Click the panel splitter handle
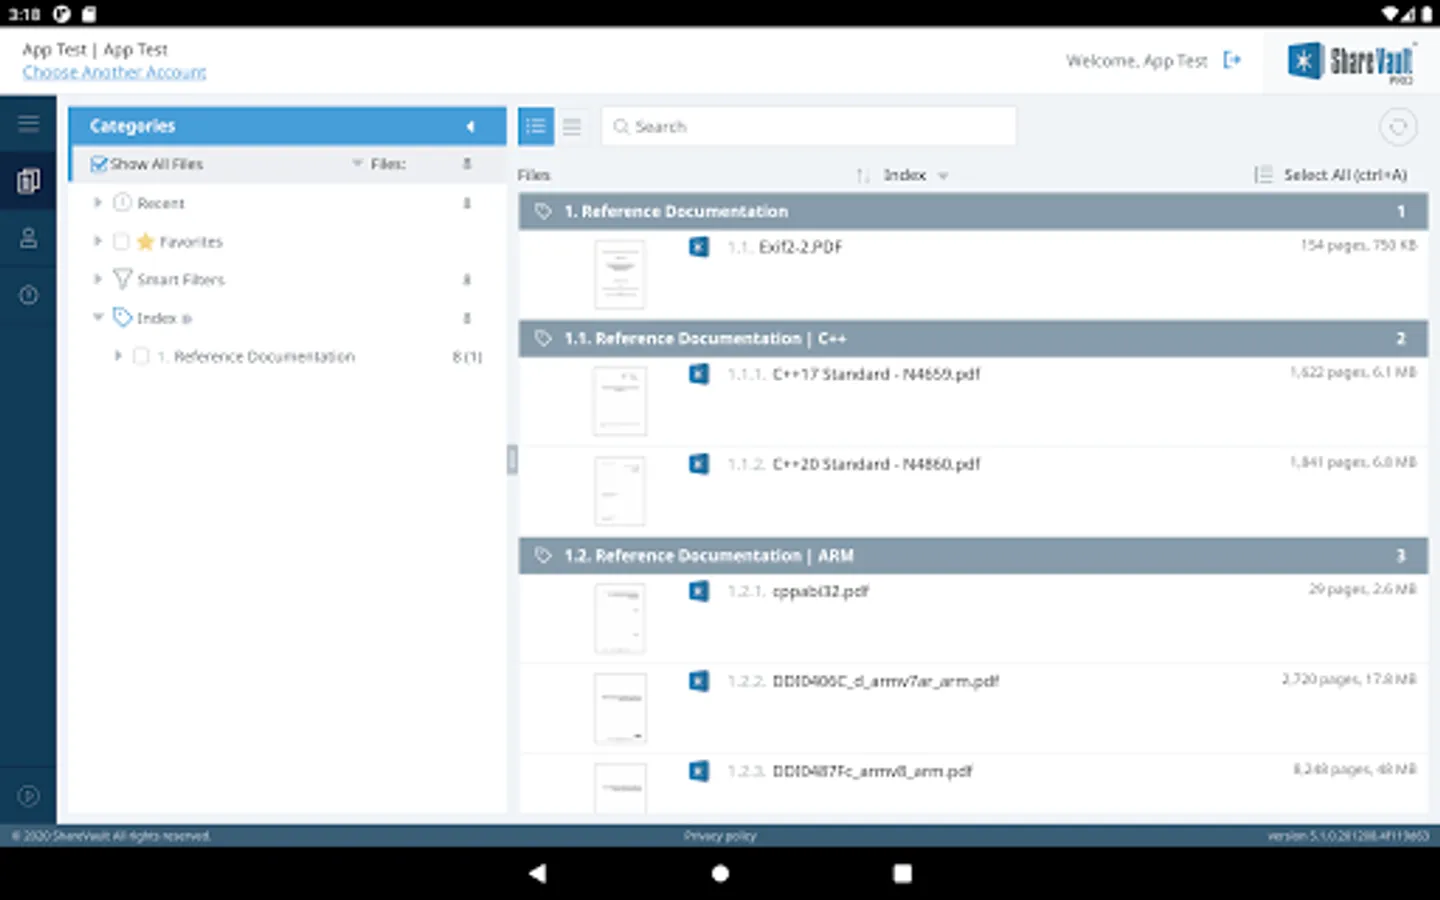 pos(512,459)
